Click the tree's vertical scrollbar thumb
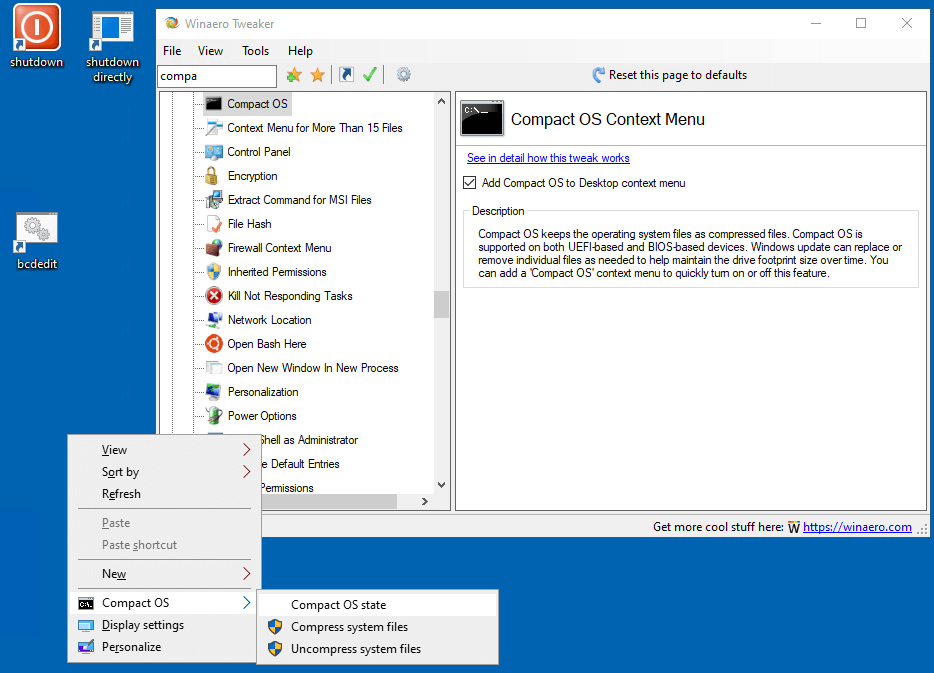This screenshot has height=673, width=934. (x=441, y=304)
